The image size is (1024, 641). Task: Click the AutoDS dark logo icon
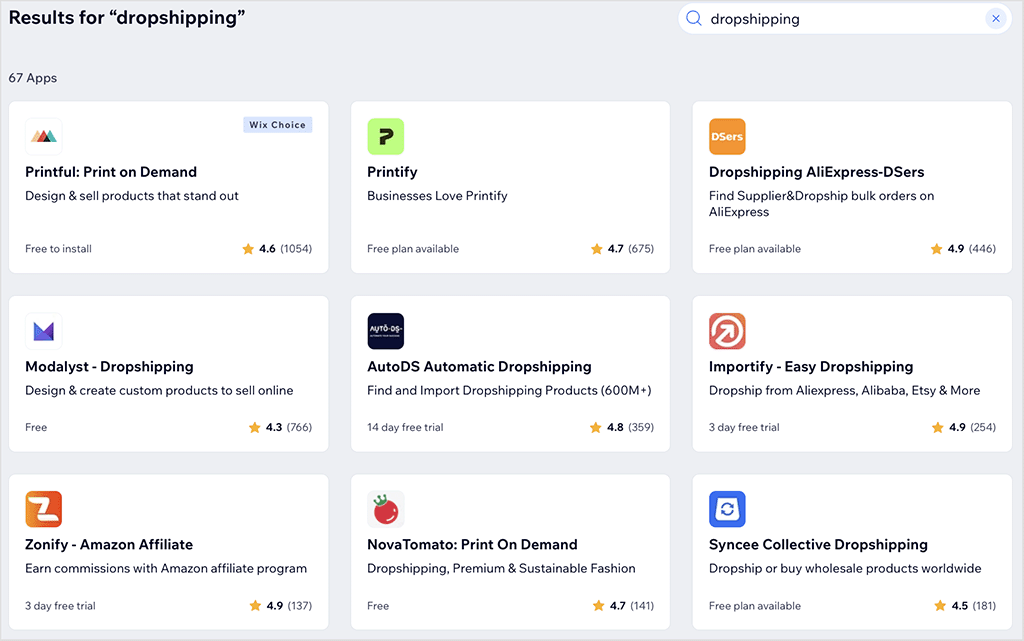point(385,331)
